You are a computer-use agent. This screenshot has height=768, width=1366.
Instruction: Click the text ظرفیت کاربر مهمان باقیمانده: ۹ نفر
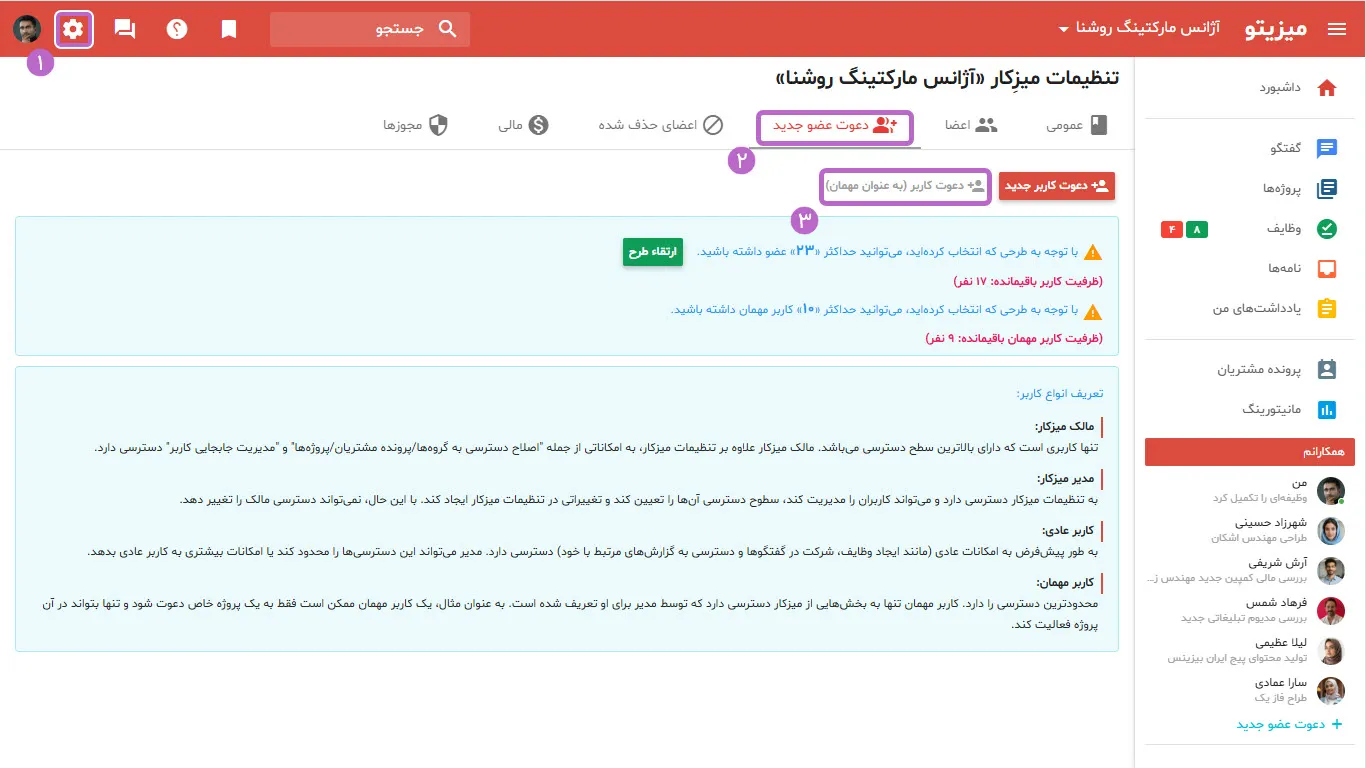tap(1015, 339)
